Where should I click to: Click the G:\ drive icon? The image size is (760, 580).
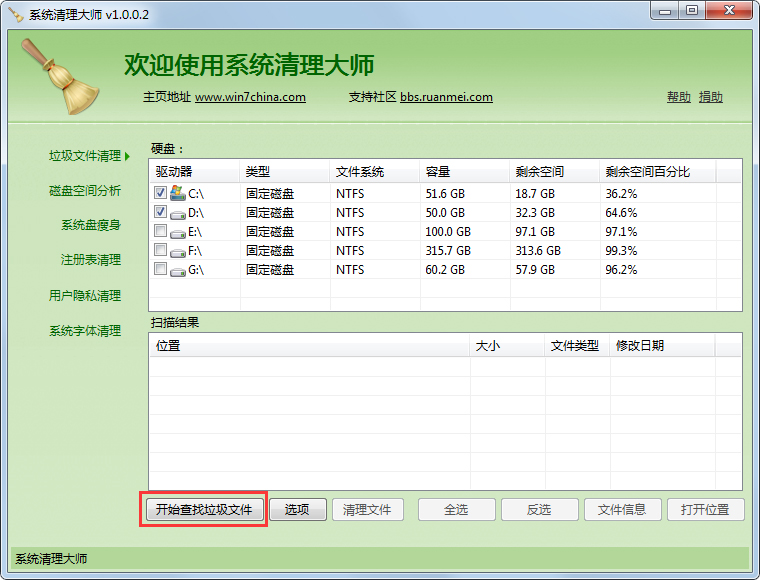(x=178, y=271)
